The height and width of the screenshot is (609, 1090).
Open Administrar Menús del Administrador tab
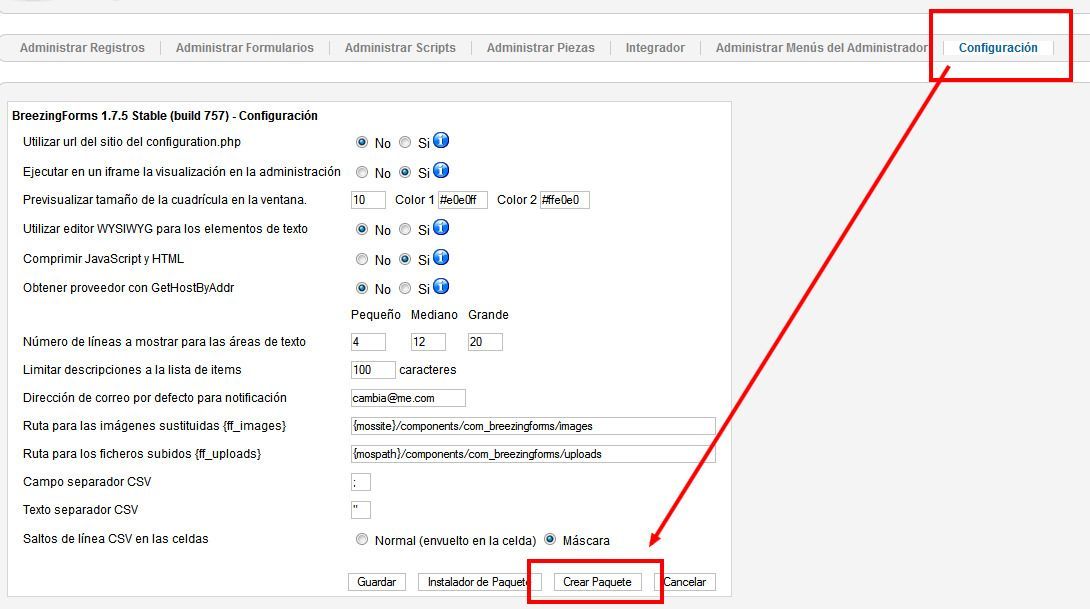(822, 47)
